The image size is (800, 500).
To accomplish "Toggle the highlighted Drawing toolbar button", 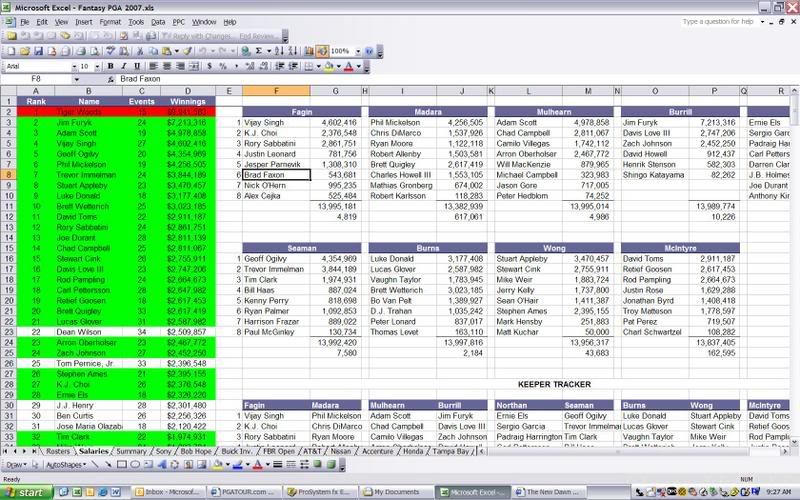I will (x=322, y=51).
